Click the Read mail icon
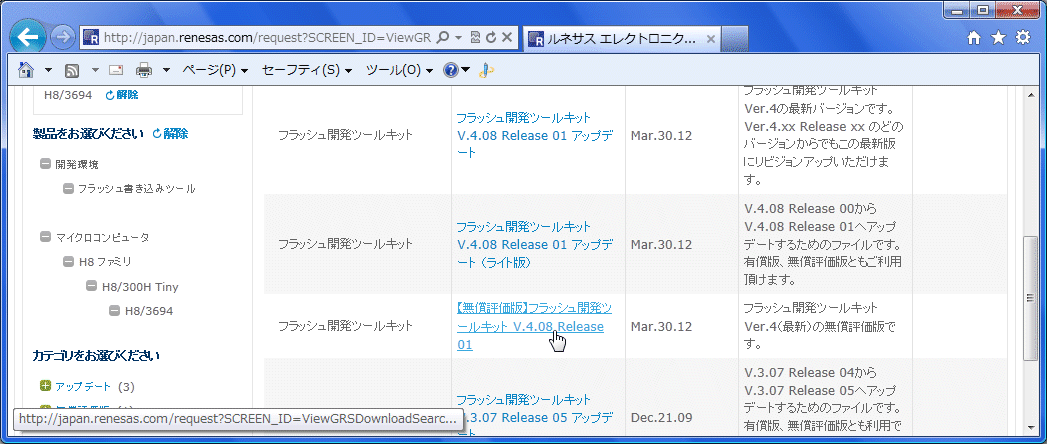The image size is (1047, 444). [x=116, y=70]
